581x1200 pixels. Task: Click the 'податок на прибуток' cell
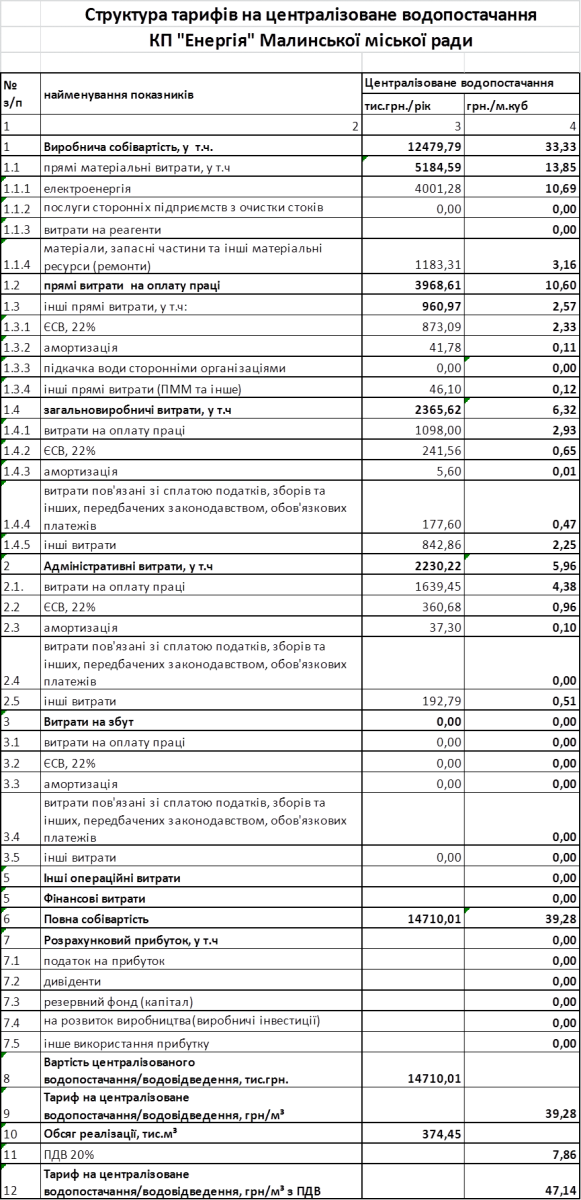(200, 960)
